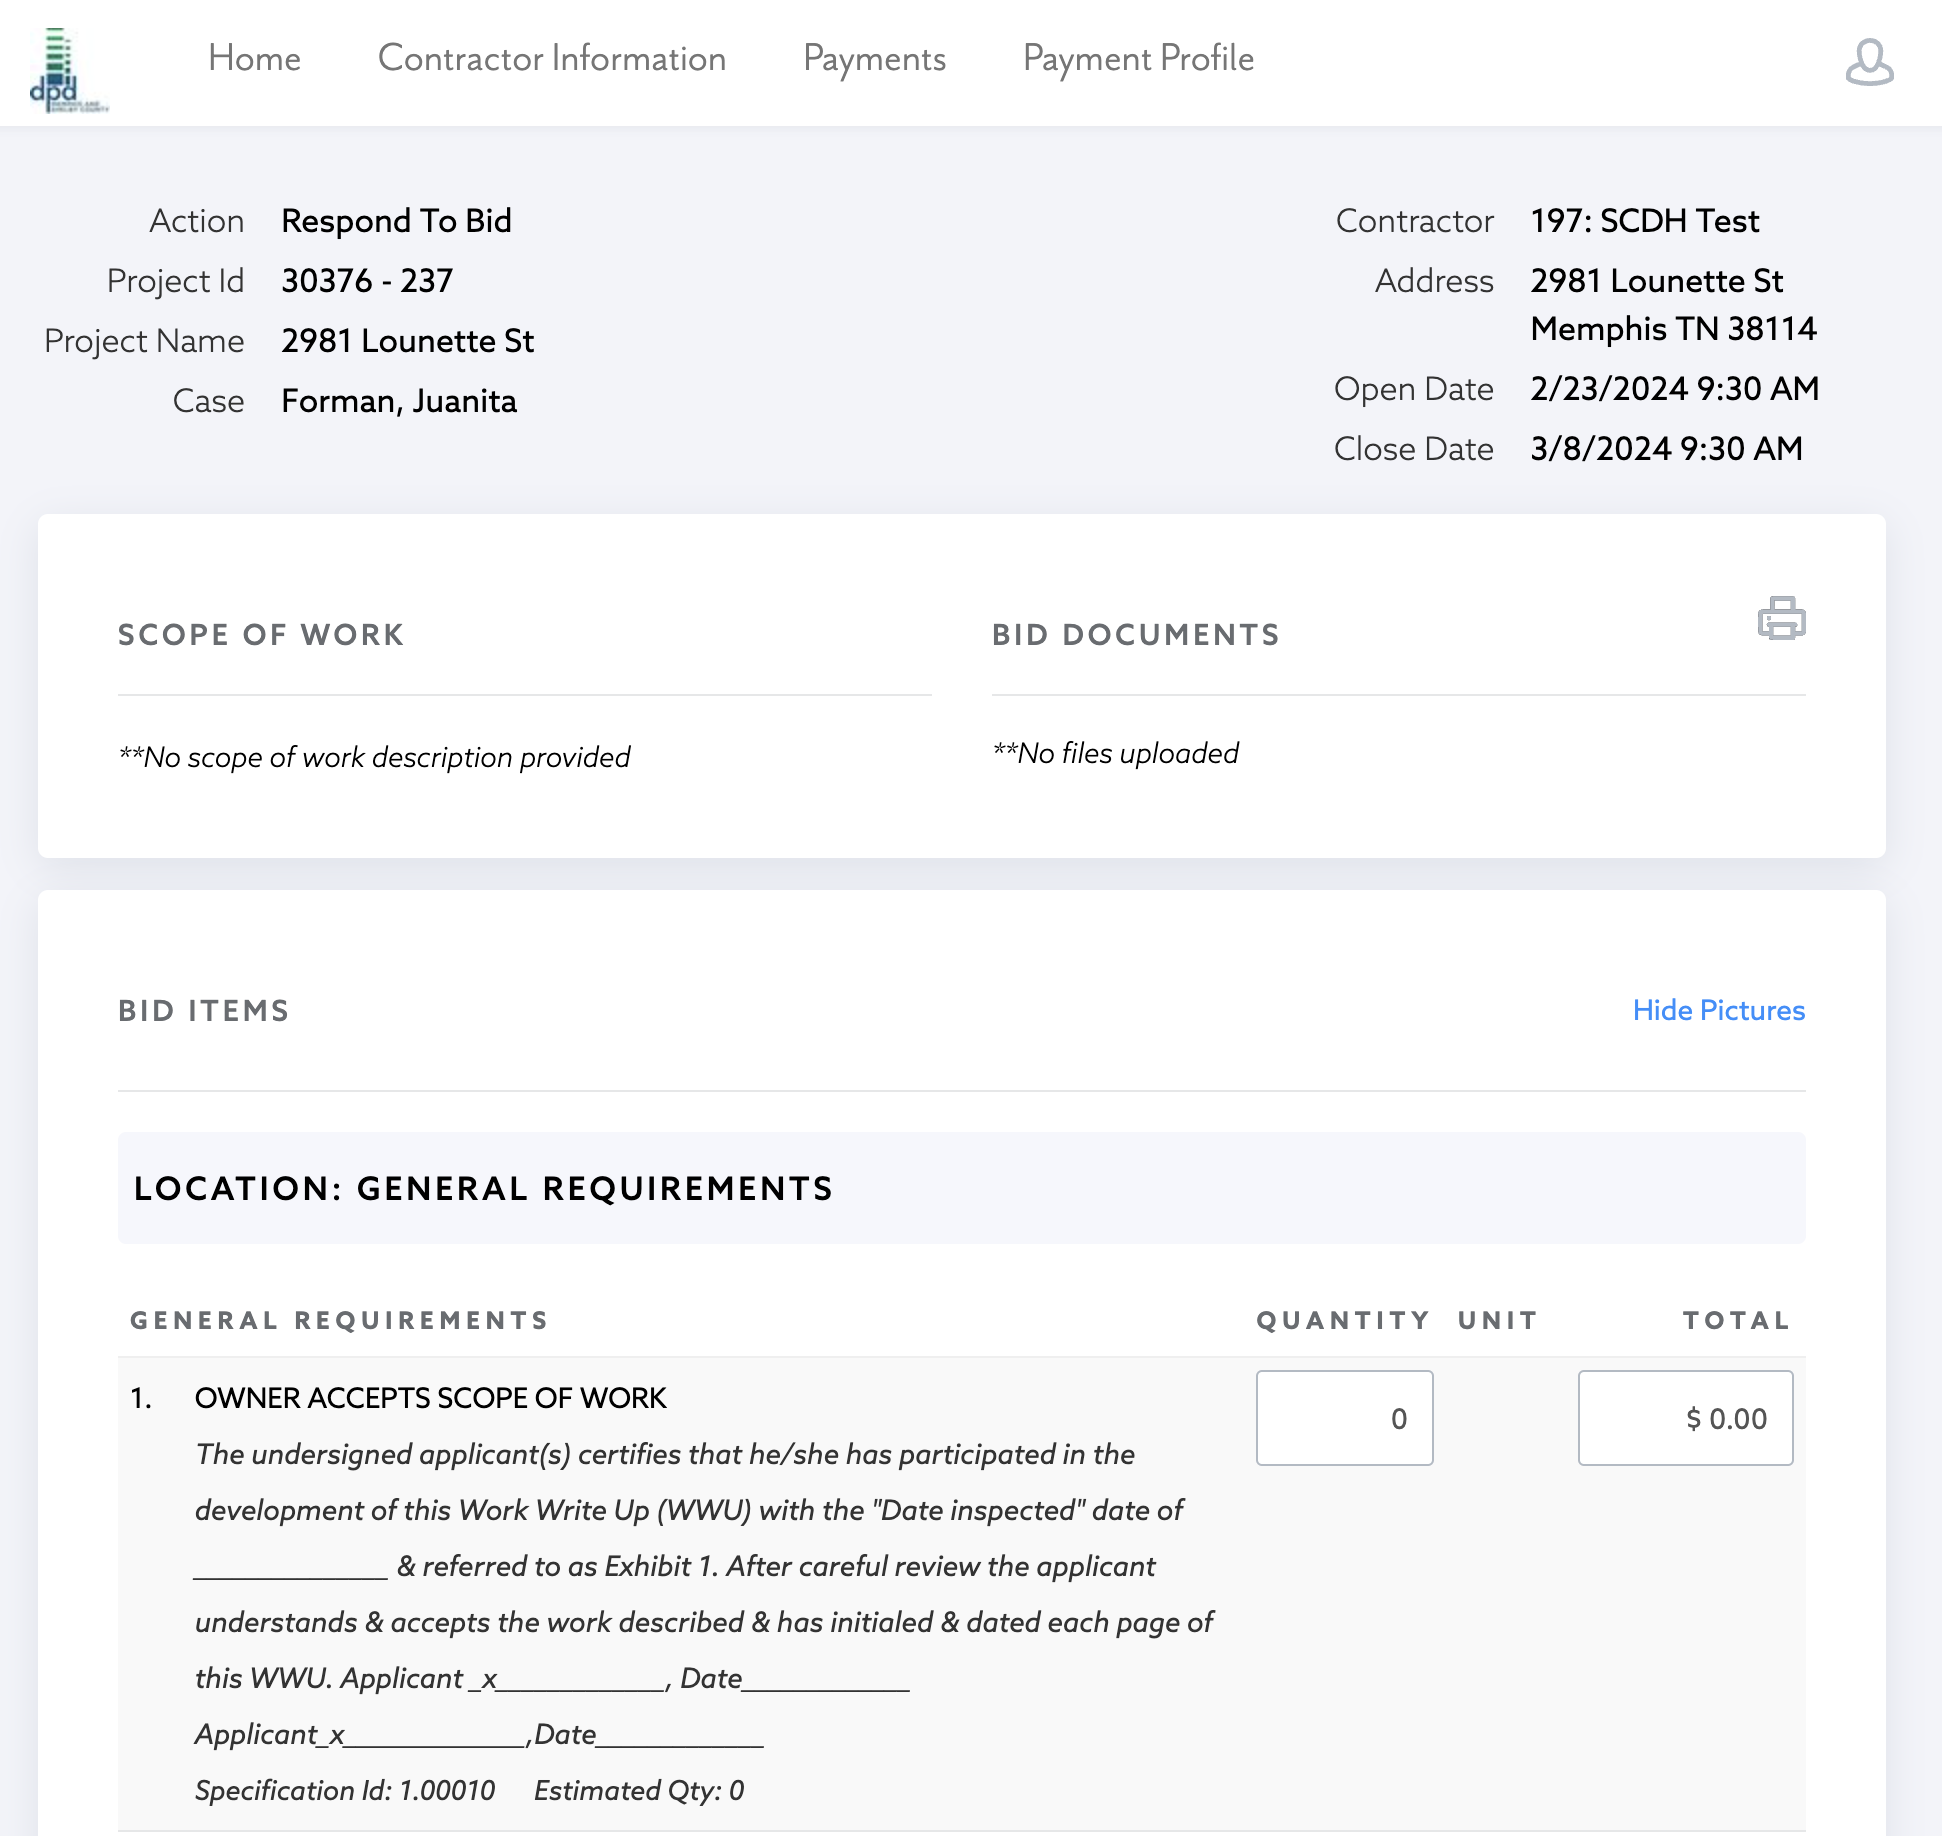Click the Owner Accepts Scope of Work title
This screenshot has height=1836, width=1942.
tap(430, 1398)
